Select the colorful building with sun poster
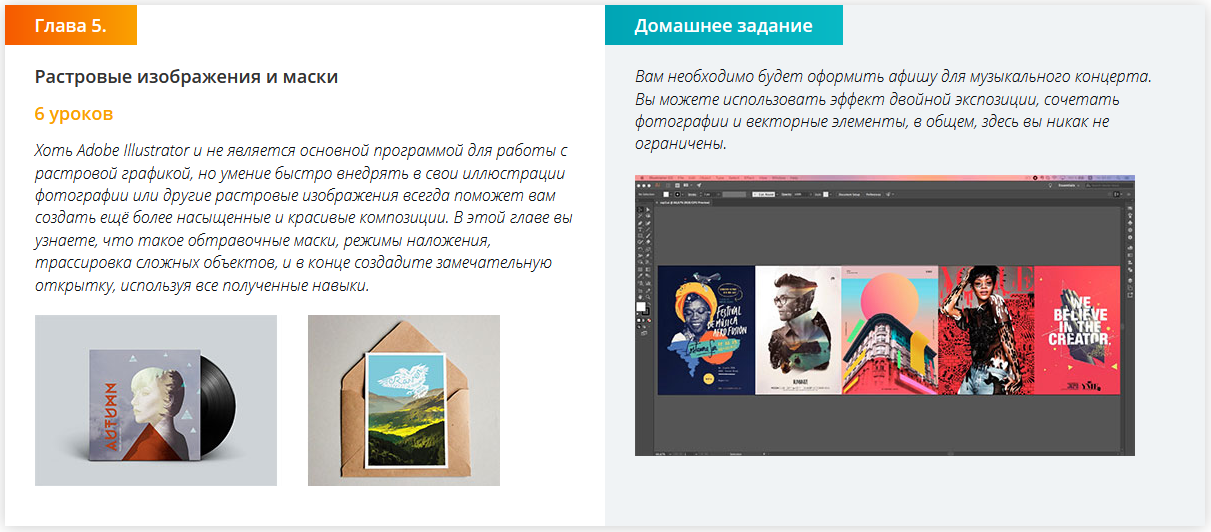Image resolution: width=1211 pixels, height=532 pixels. [890, 330]
